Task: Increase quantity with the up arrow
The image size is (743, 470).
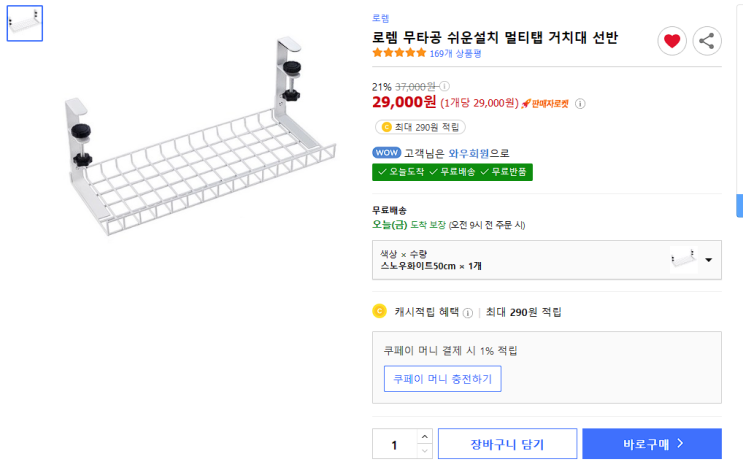Action: coord(425,437)
